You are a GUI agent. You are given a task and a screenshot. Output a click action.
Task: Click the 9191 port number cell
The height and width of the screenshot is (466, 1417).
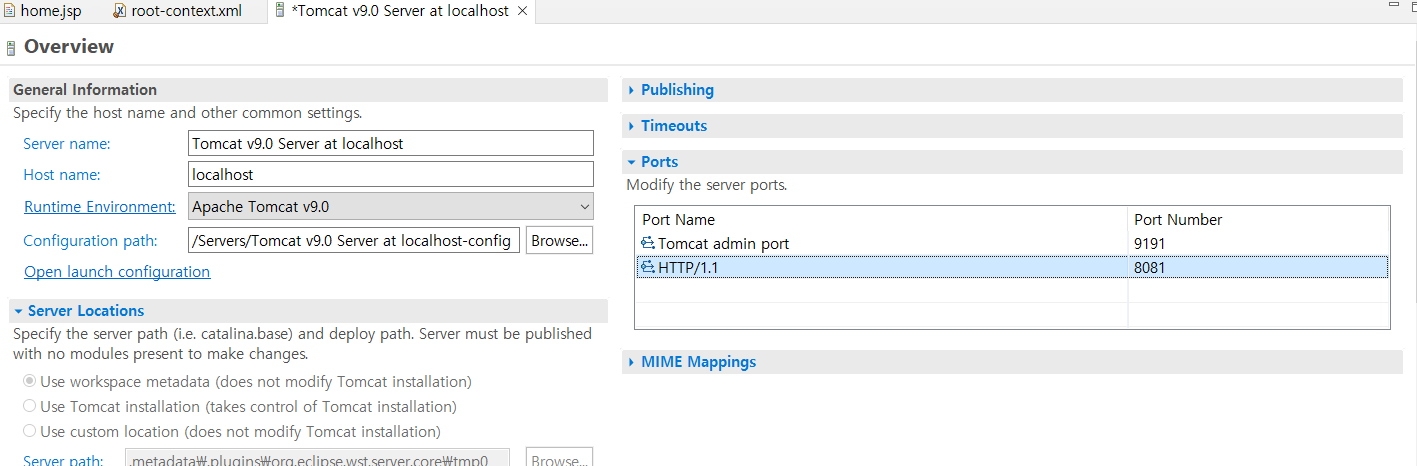click(x=1258, y=243)
